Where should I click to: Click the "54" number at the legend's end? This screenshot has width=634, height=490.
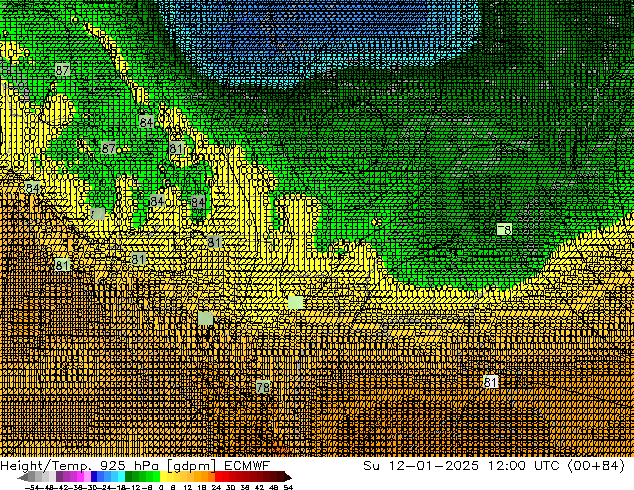[287, 487]
